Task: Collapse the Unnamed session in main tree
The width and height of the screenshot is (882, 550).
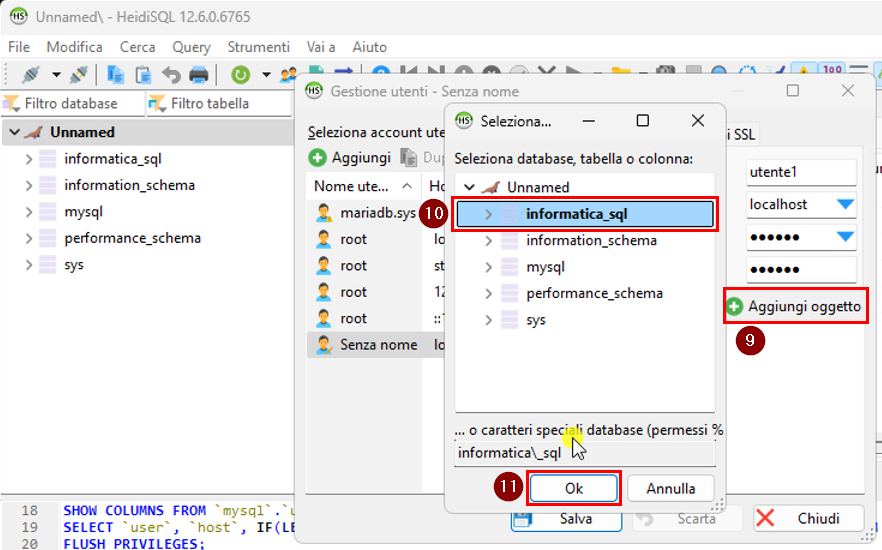Action: [x=15, y=132]
